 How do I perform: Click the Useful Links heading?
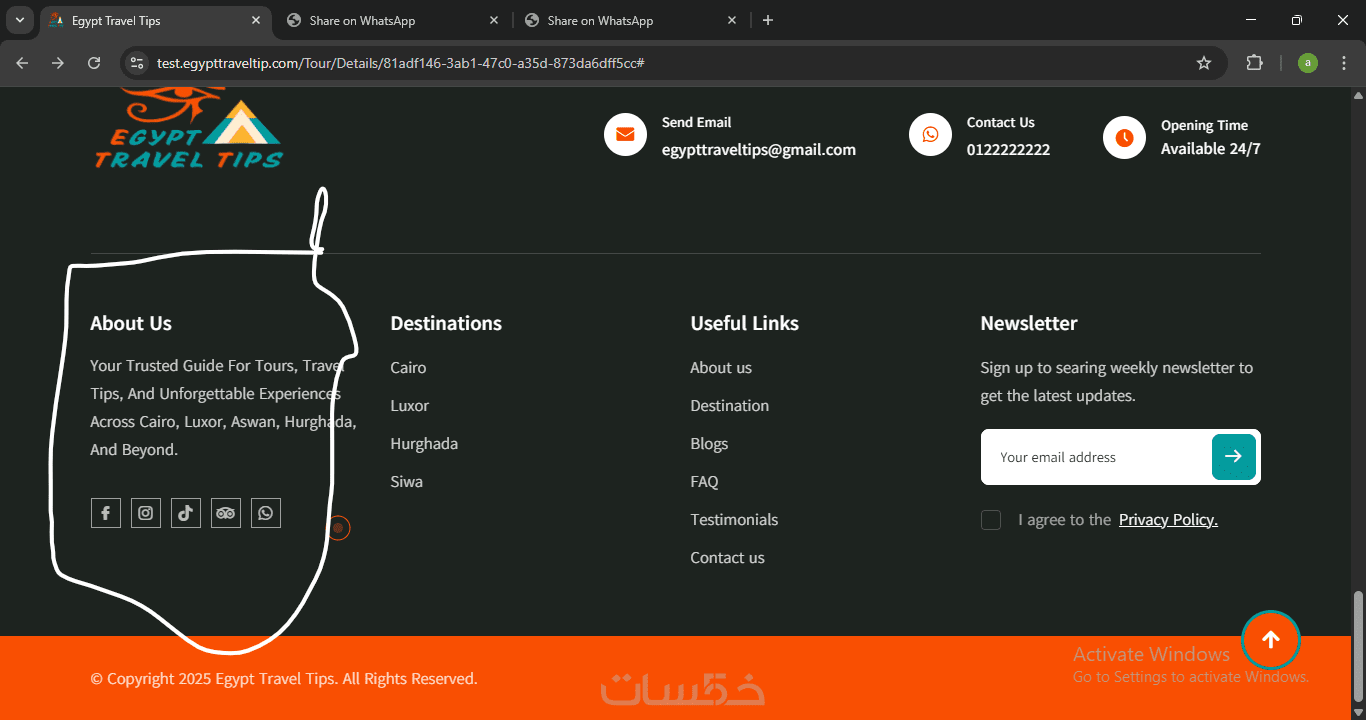(745, 323)
